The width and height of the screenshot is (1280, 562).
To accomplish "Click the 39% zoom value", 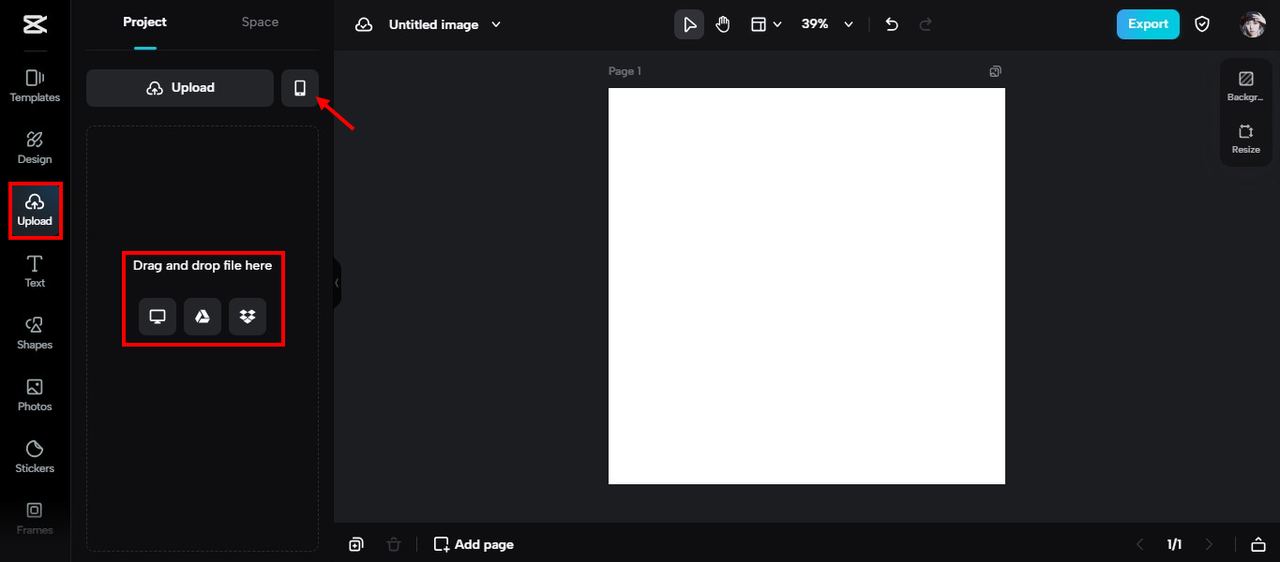I will (x=815, y=24).
